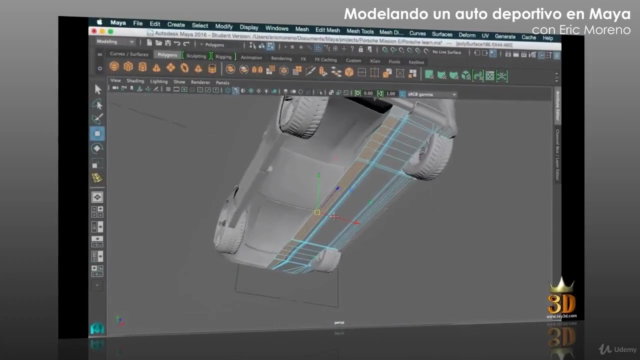This screenshot has height=360, width=640.
Task: Click the Save Scene disk icon
Action: click(168, 43)
